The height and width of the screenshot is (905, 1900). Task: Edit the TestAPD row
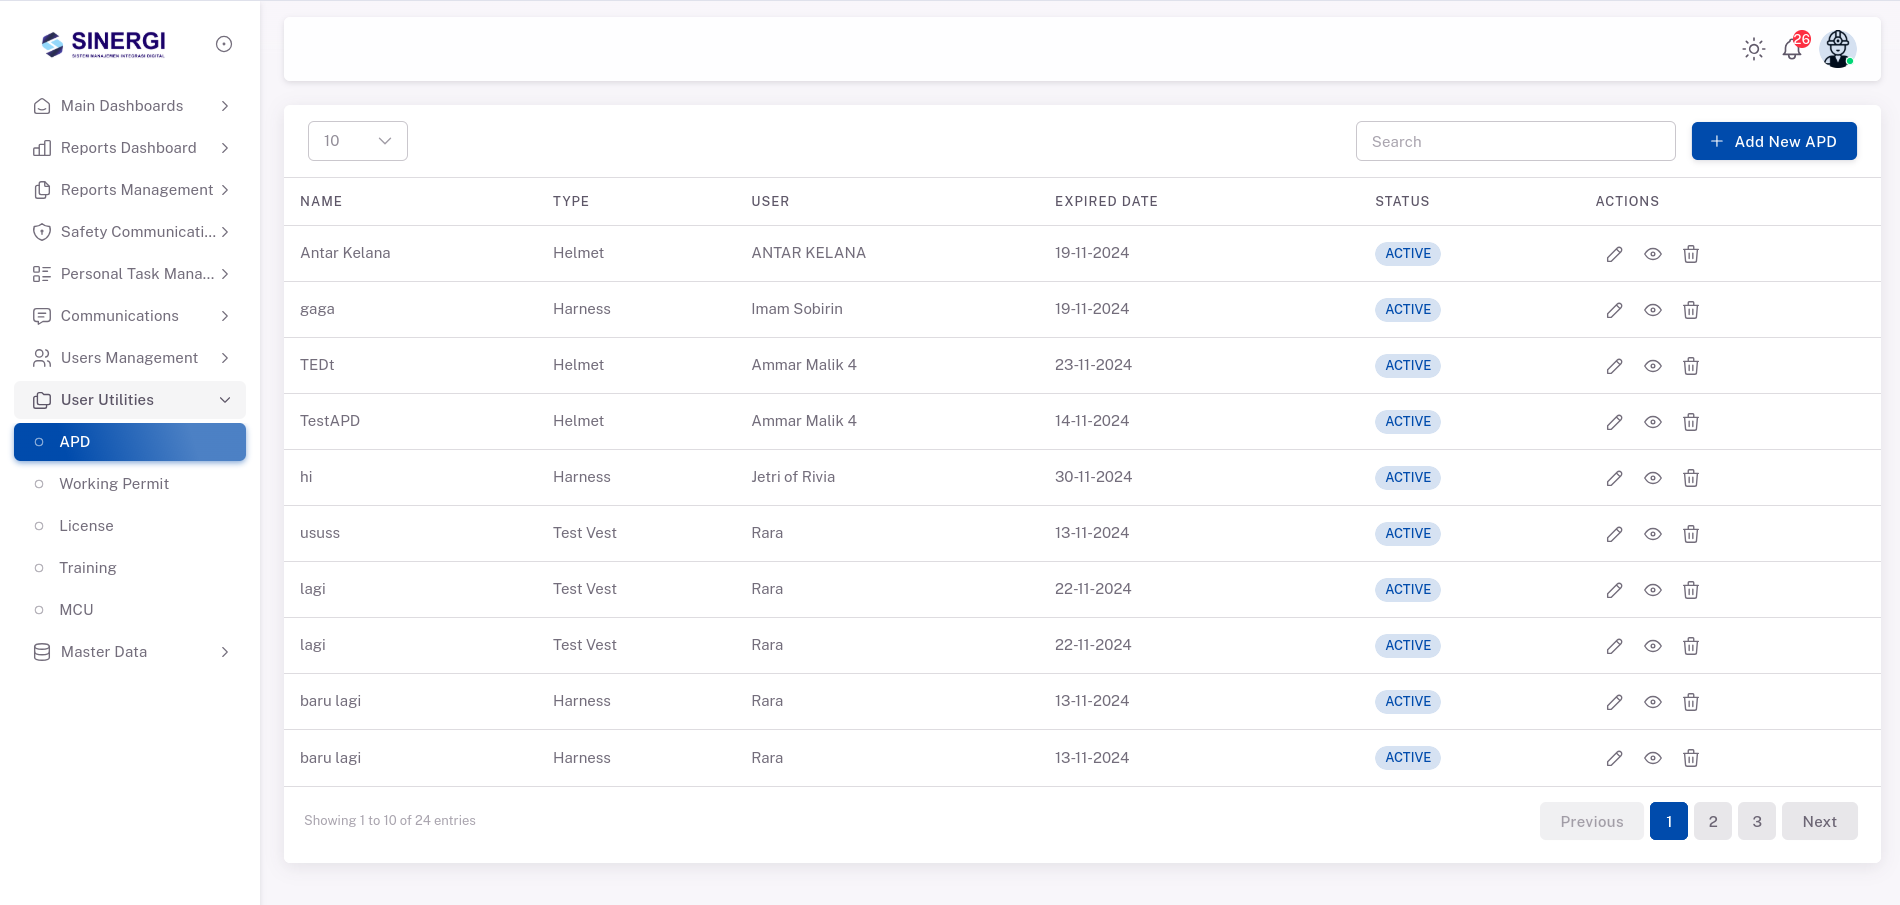pyautogui.click(x=1614, y=422)
